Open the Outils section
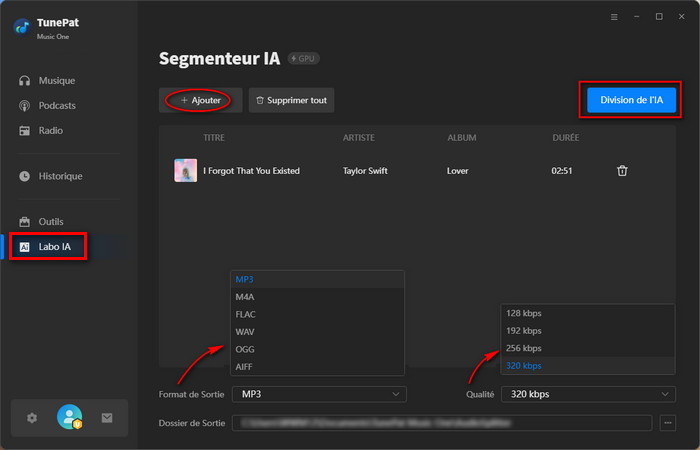Image resolution: width=700 pixels, height=450 pixels. pos(51,222)
